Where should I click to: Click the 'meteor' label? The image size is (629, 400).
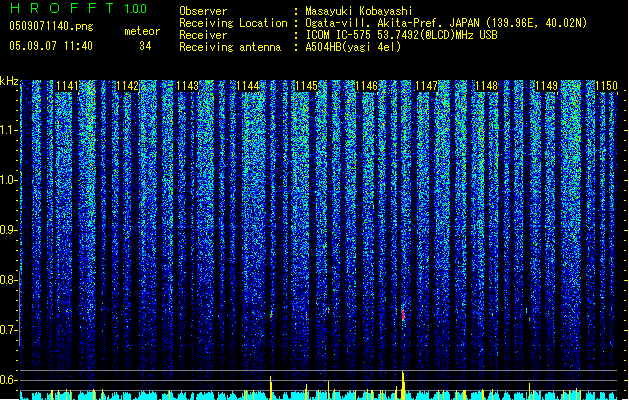coord(142,31)
